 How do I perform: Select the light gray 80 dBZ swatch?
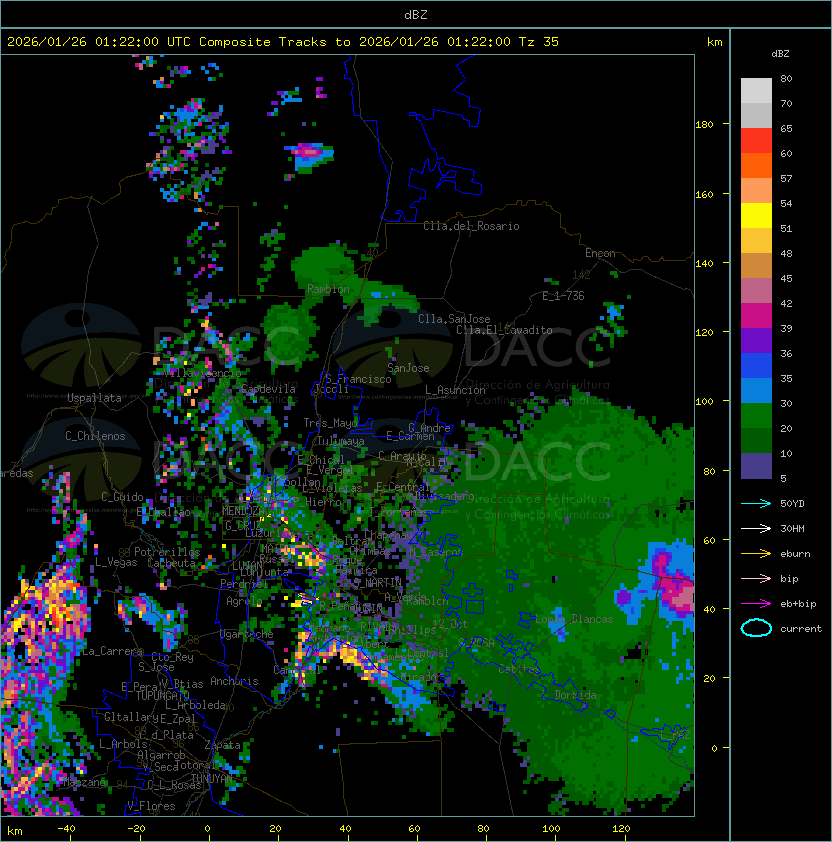point(756,90)
